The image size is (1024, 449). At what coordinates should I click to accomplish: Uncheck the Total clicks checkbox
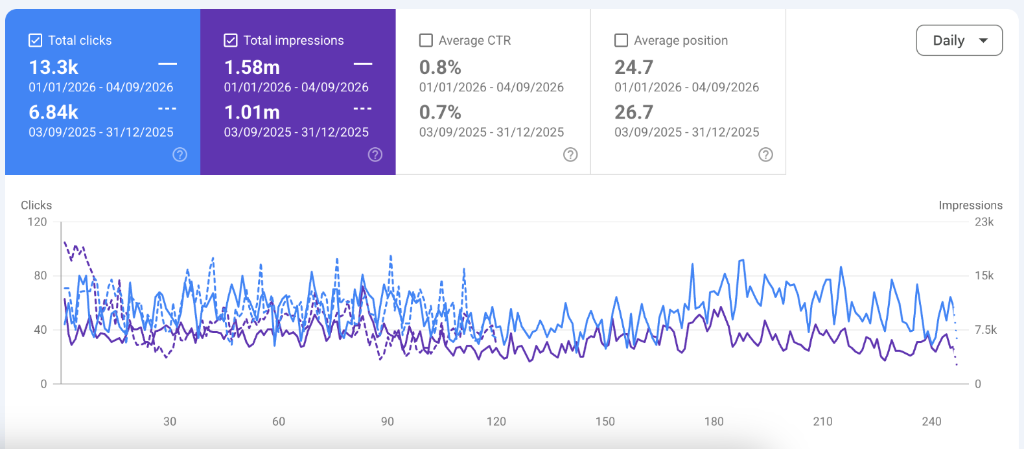(35, 40)
